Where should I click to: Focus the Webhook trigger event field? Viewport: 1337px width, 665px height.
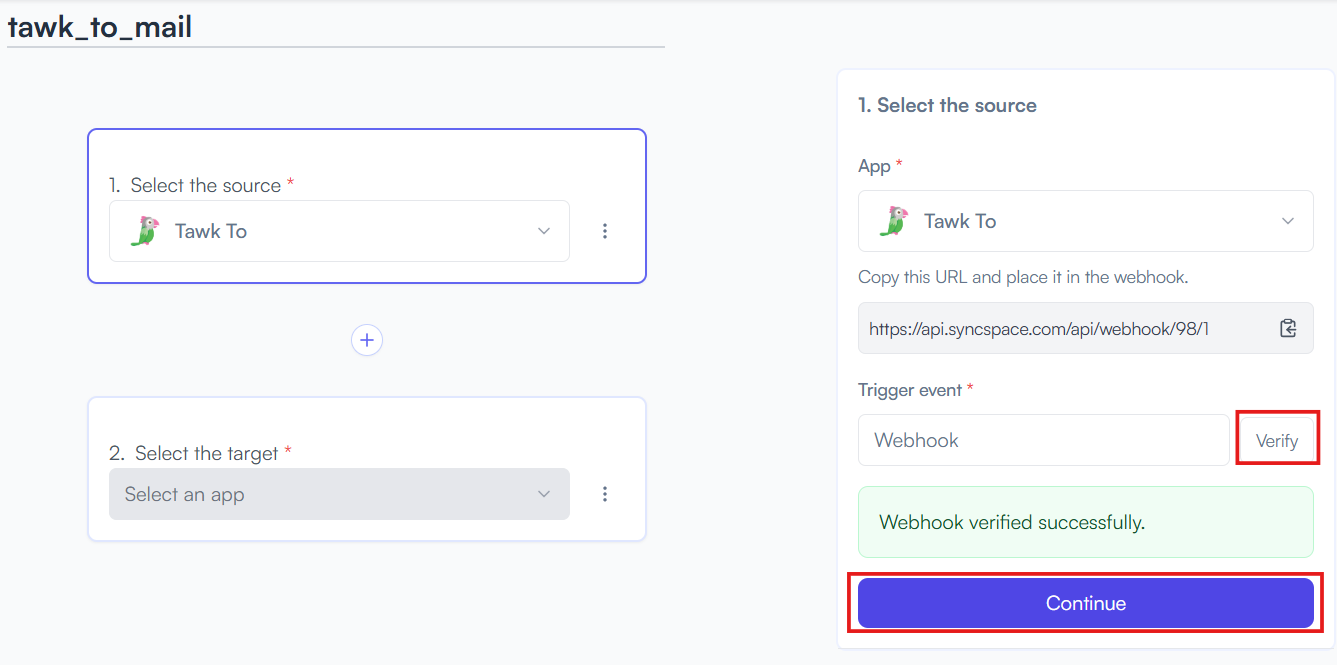[1044, 440]
